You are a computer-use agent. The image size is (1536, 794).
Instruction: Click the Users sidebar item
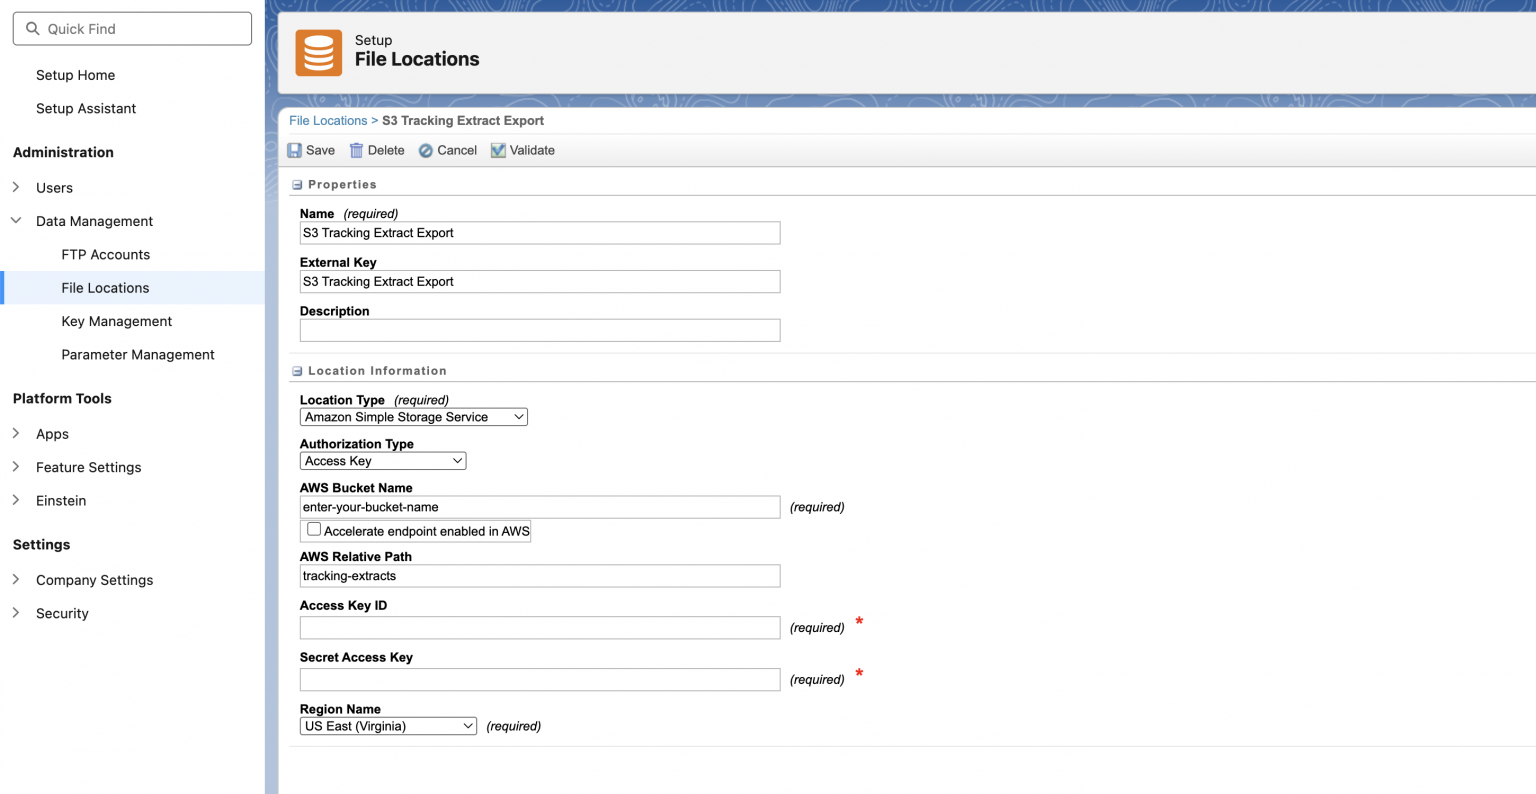pos(54,188)
